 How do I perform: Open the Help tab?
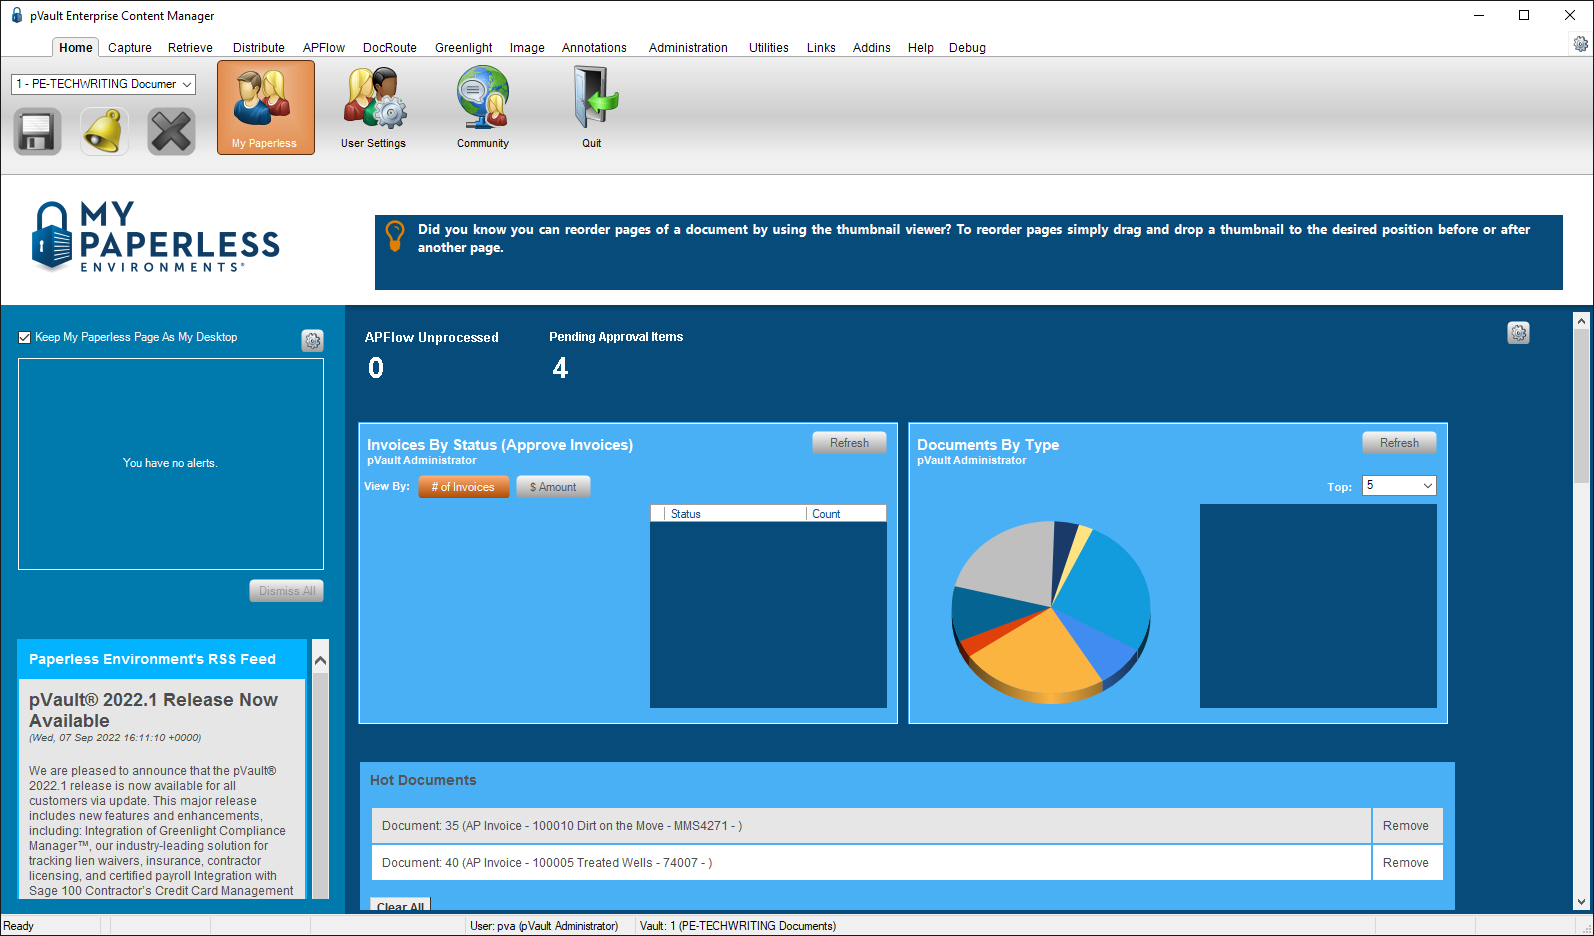921,47
